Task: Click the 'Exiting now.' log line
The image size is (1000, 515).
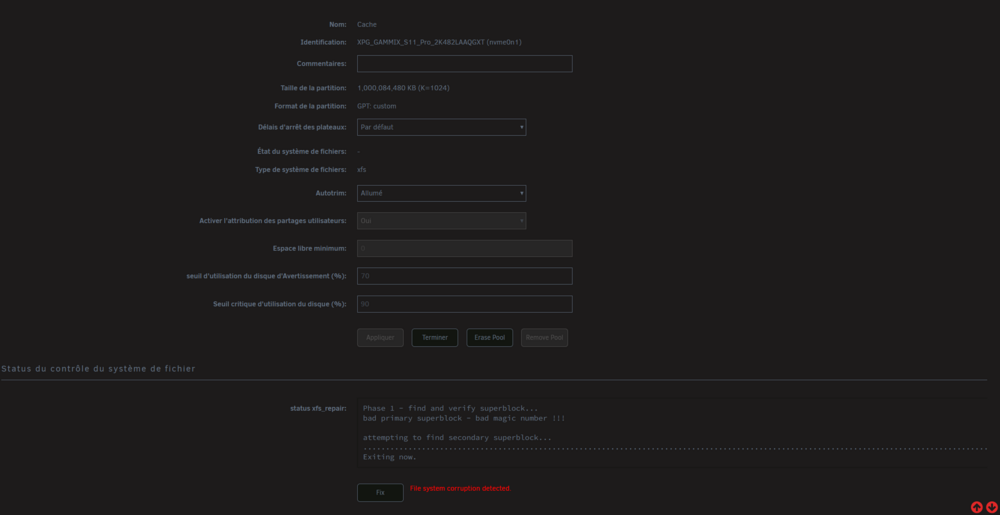Action: tap(390, 457)
